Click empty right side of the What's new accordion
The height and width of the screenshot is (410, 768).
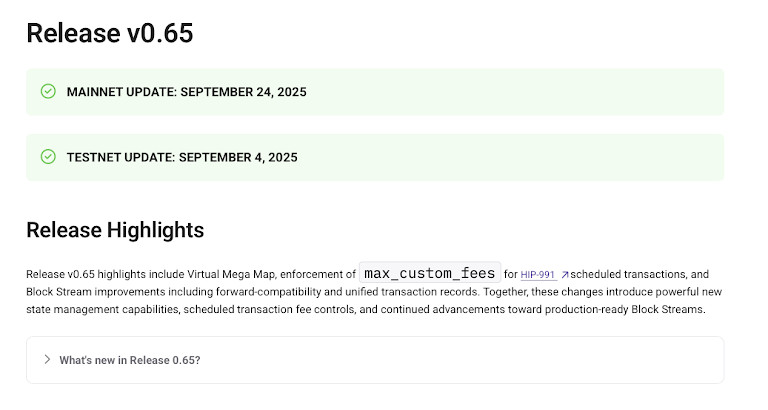[550, 360]
